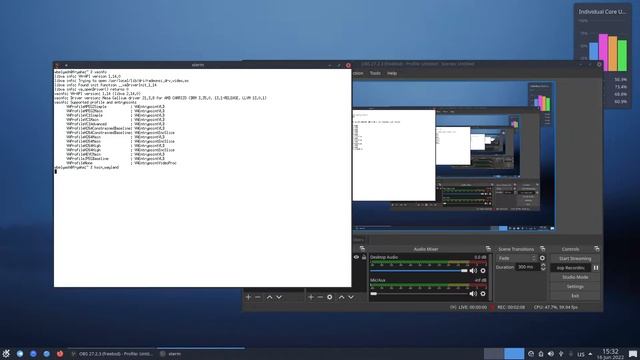Move source up with the Sources up arrow
The height and width of the screenshot is (360, 640).
[x=342, y=297]
